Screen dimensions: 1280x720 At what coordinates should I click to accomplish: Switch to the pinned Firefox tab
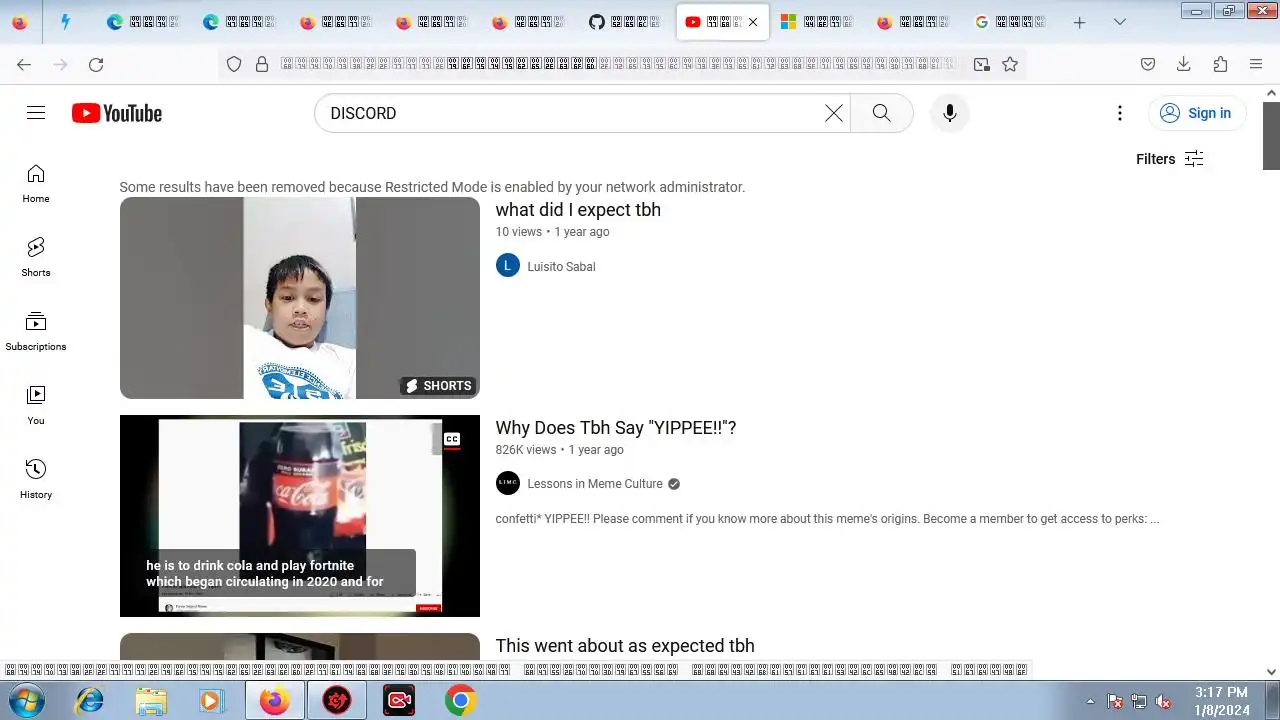tap(19, 22)
